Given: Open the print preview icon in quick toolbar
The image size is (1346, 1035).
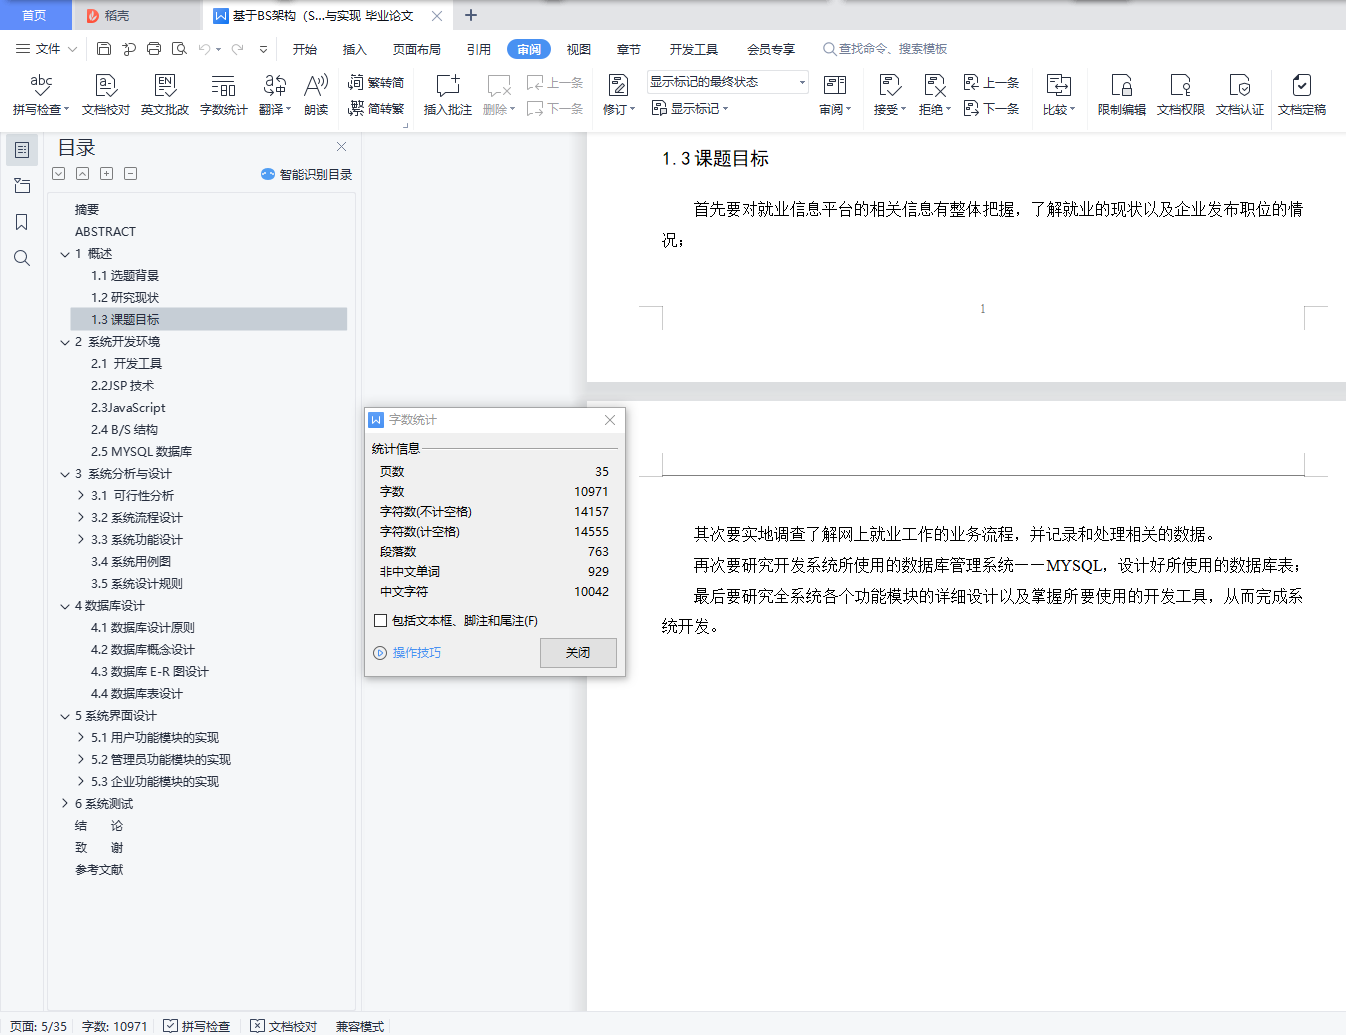Looking at the screenshot, I should coord(179,48).
